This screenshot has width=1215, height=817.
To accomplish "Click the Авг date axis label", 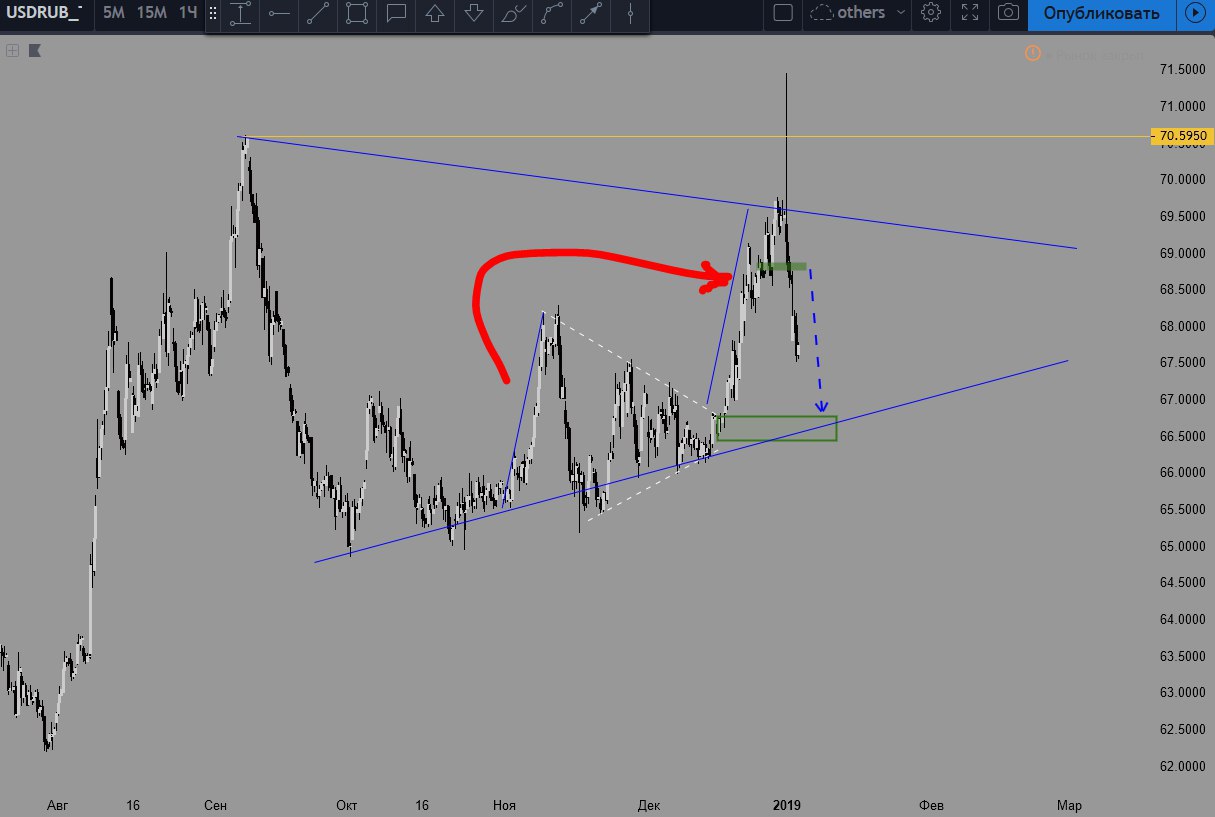I will (59, 804).
